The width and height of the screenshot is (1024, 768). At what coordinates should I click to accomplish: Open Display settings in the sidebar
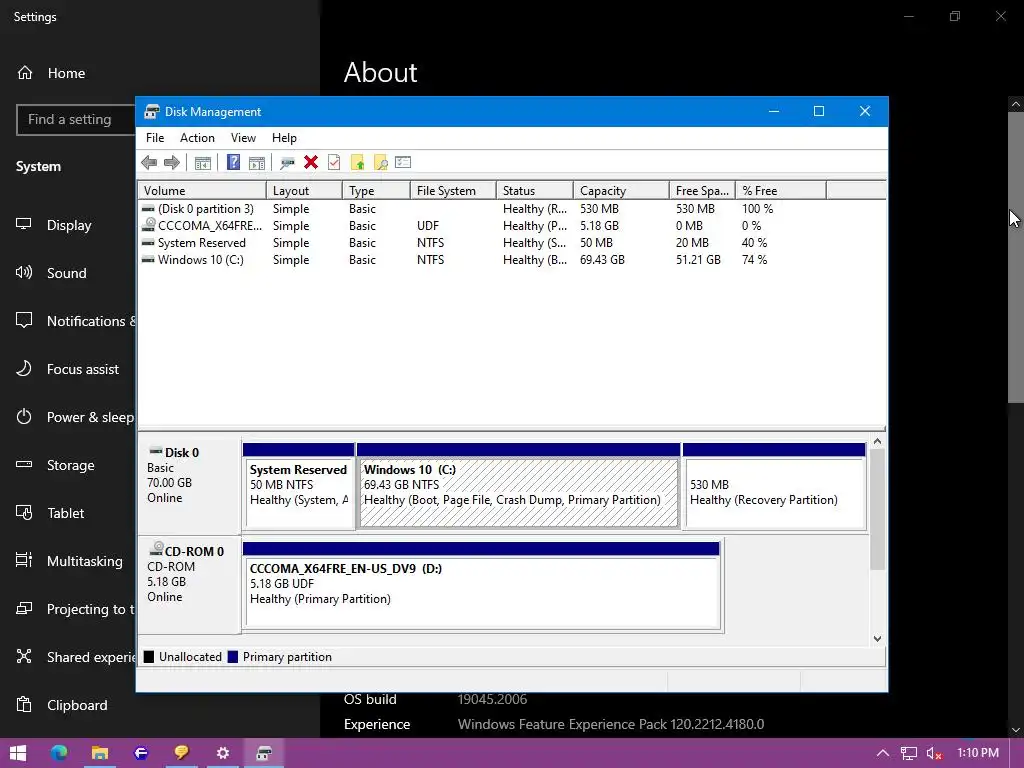[x=68, y=225]
